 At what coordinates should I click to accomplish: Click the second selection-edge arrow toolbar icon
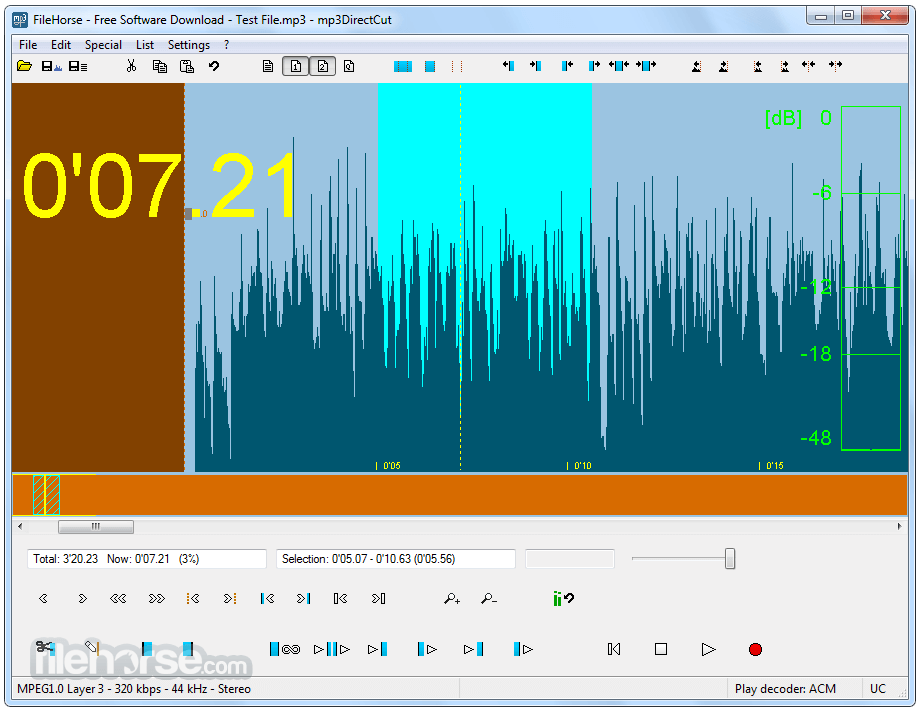click(x=536, y=66)
